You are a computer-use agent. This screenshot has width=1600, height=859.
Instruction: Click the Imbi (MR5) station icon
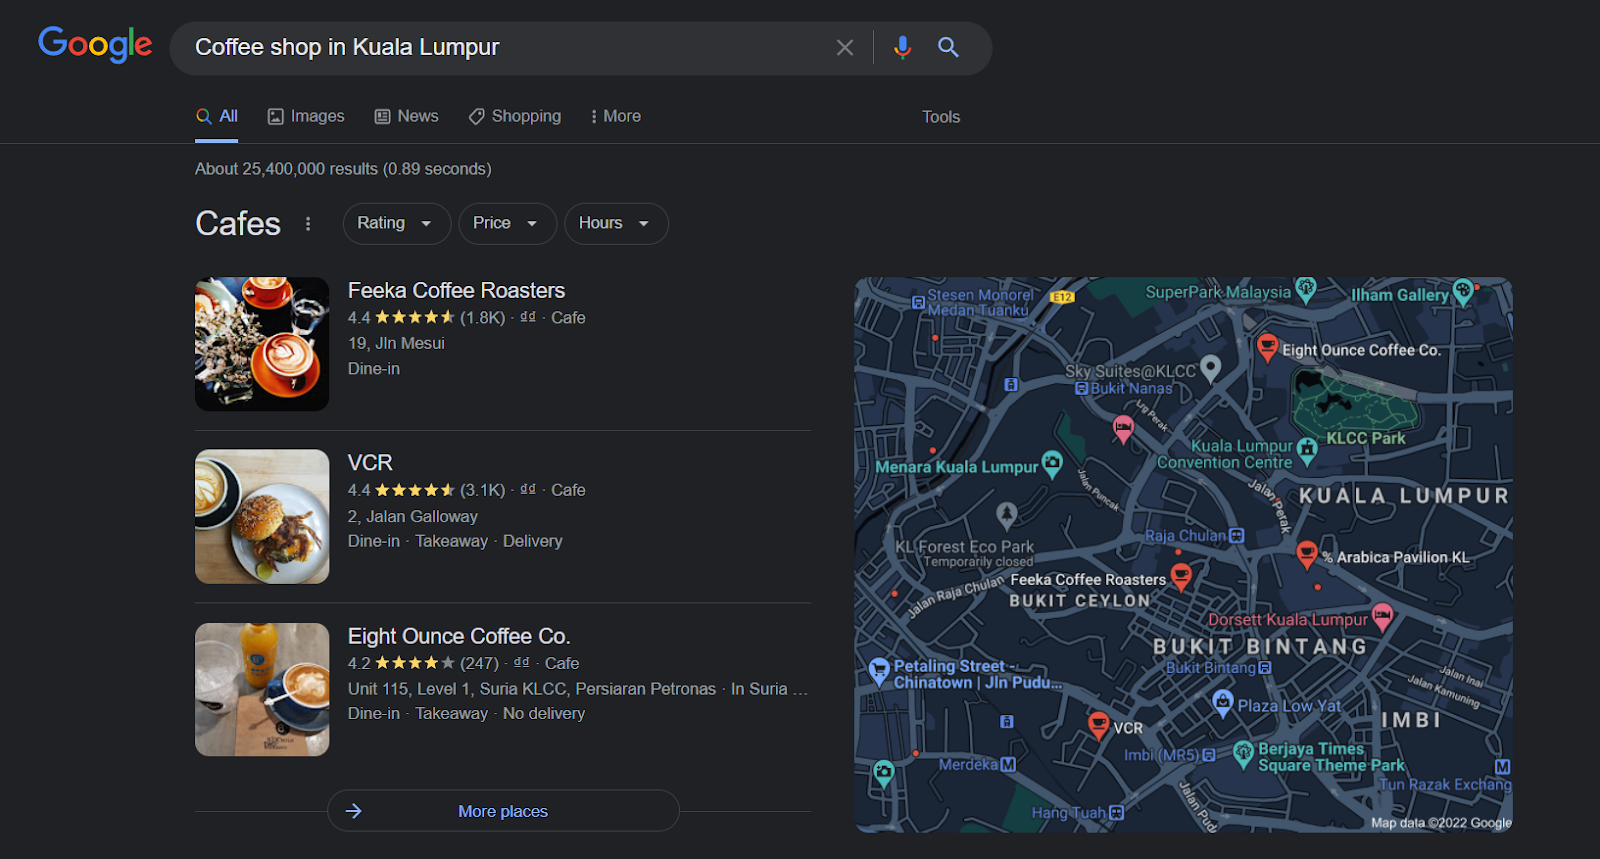pyautogui.click(x=1209, y=755)
